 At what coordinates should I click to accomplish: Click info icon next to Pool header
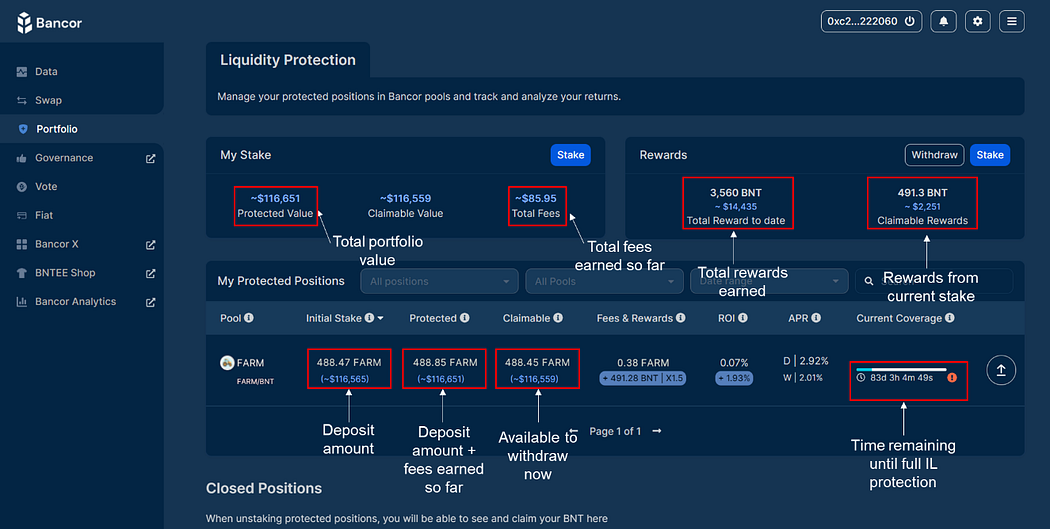tap(249, 318)
